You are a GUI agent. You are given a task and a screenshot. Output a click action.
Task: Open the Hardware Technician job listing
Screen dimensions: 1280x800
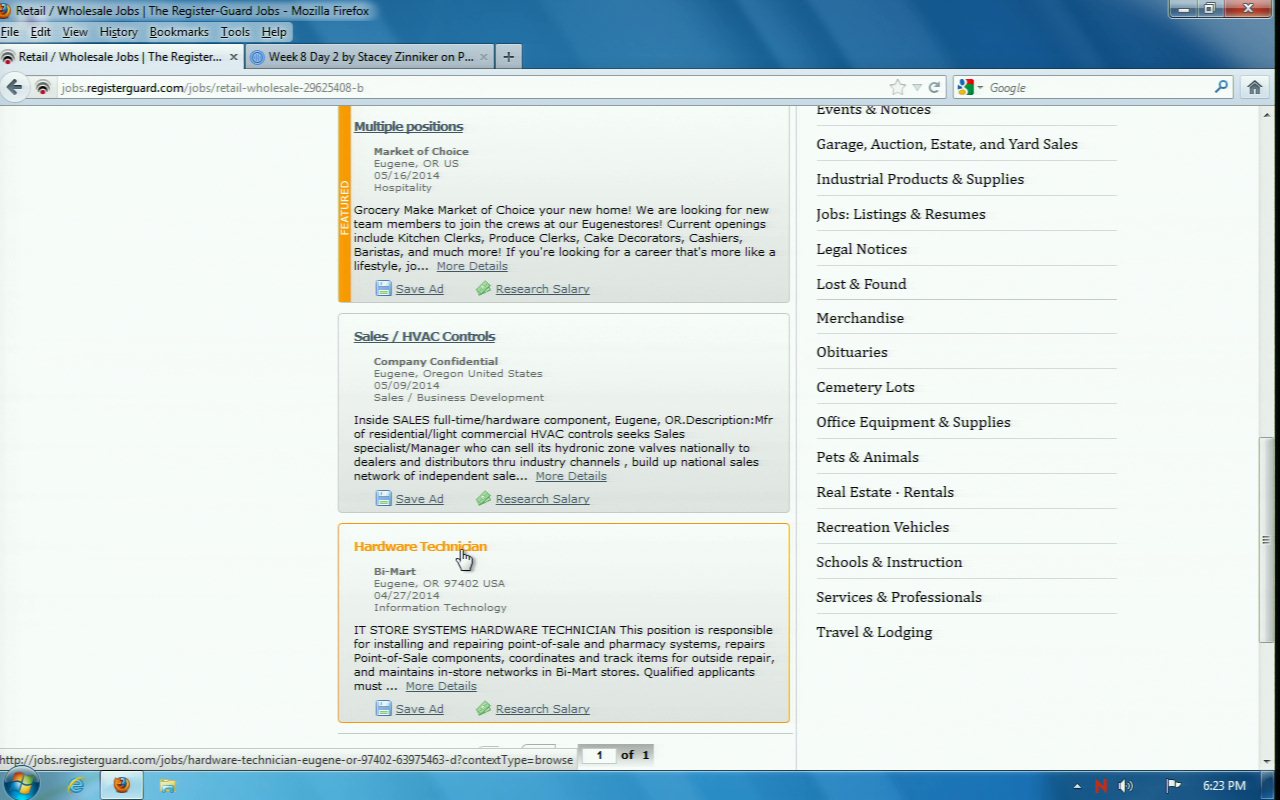[420, 546]
